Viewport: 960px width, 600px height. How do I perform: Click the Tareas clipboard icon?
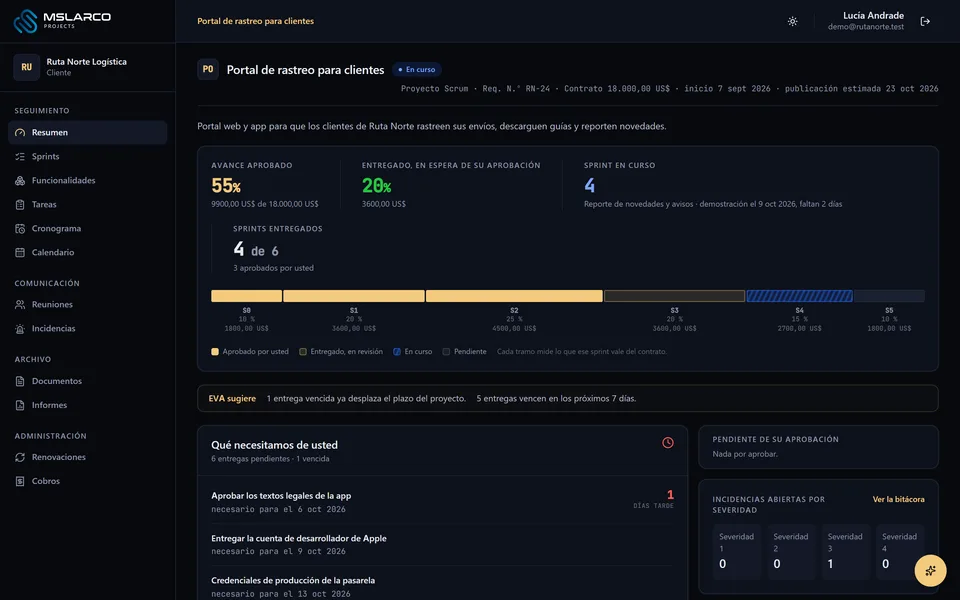pos(20,204)
